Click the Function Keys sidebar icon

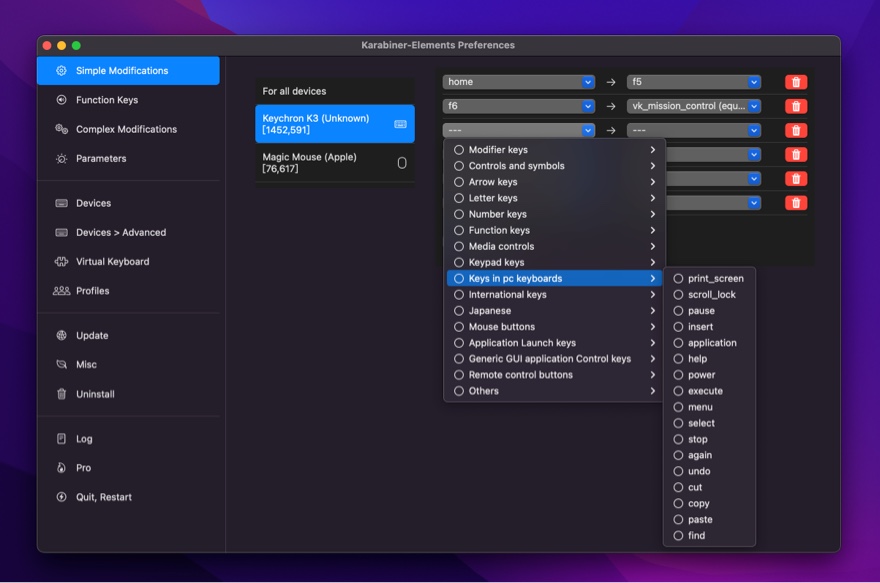click(61, 100)
